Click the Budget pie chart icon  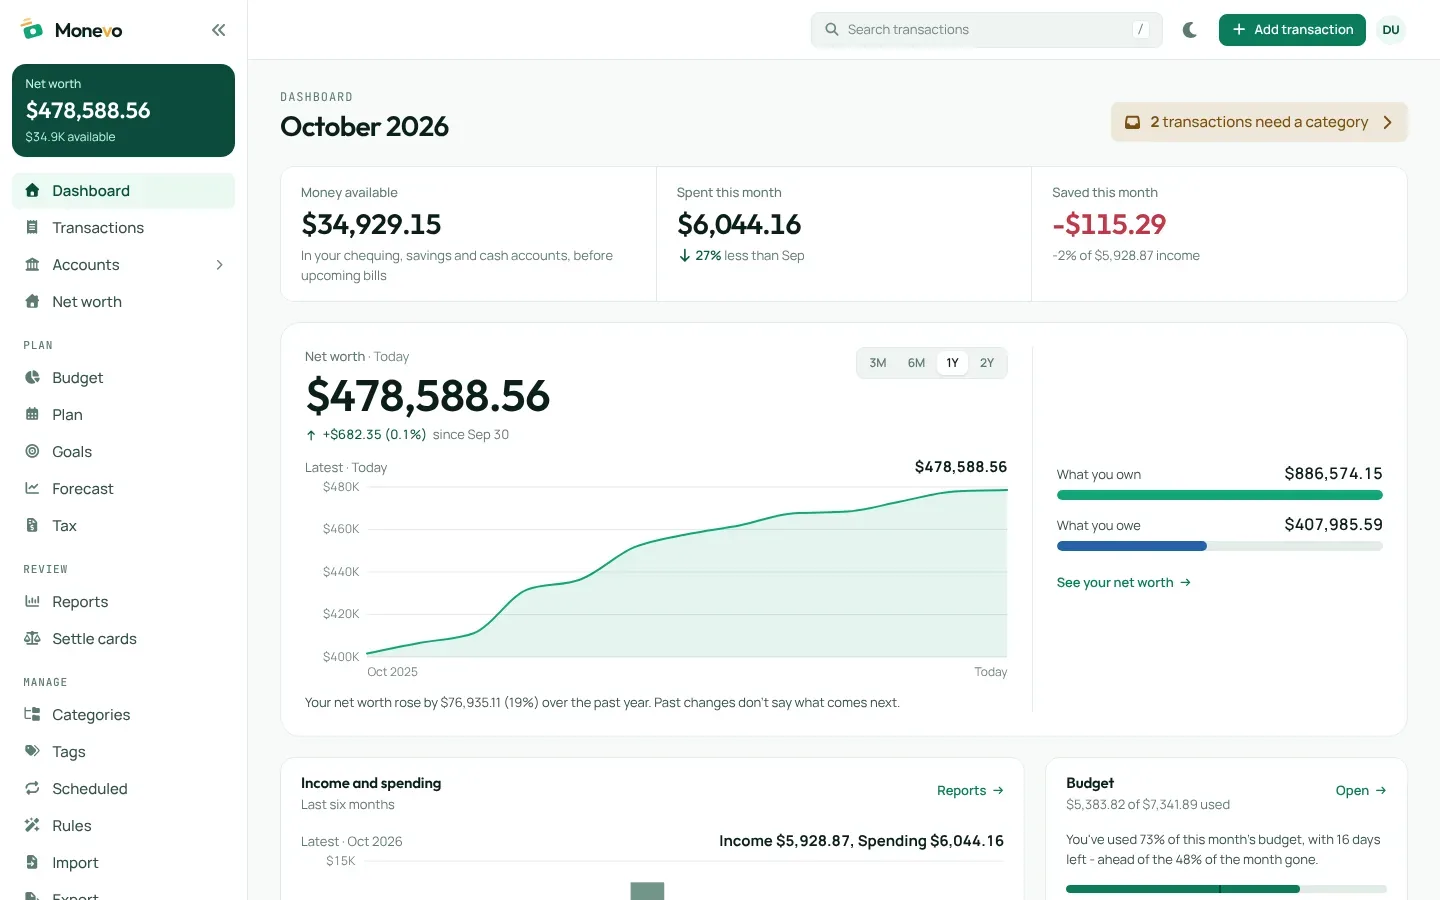click(x=32, y=378)
